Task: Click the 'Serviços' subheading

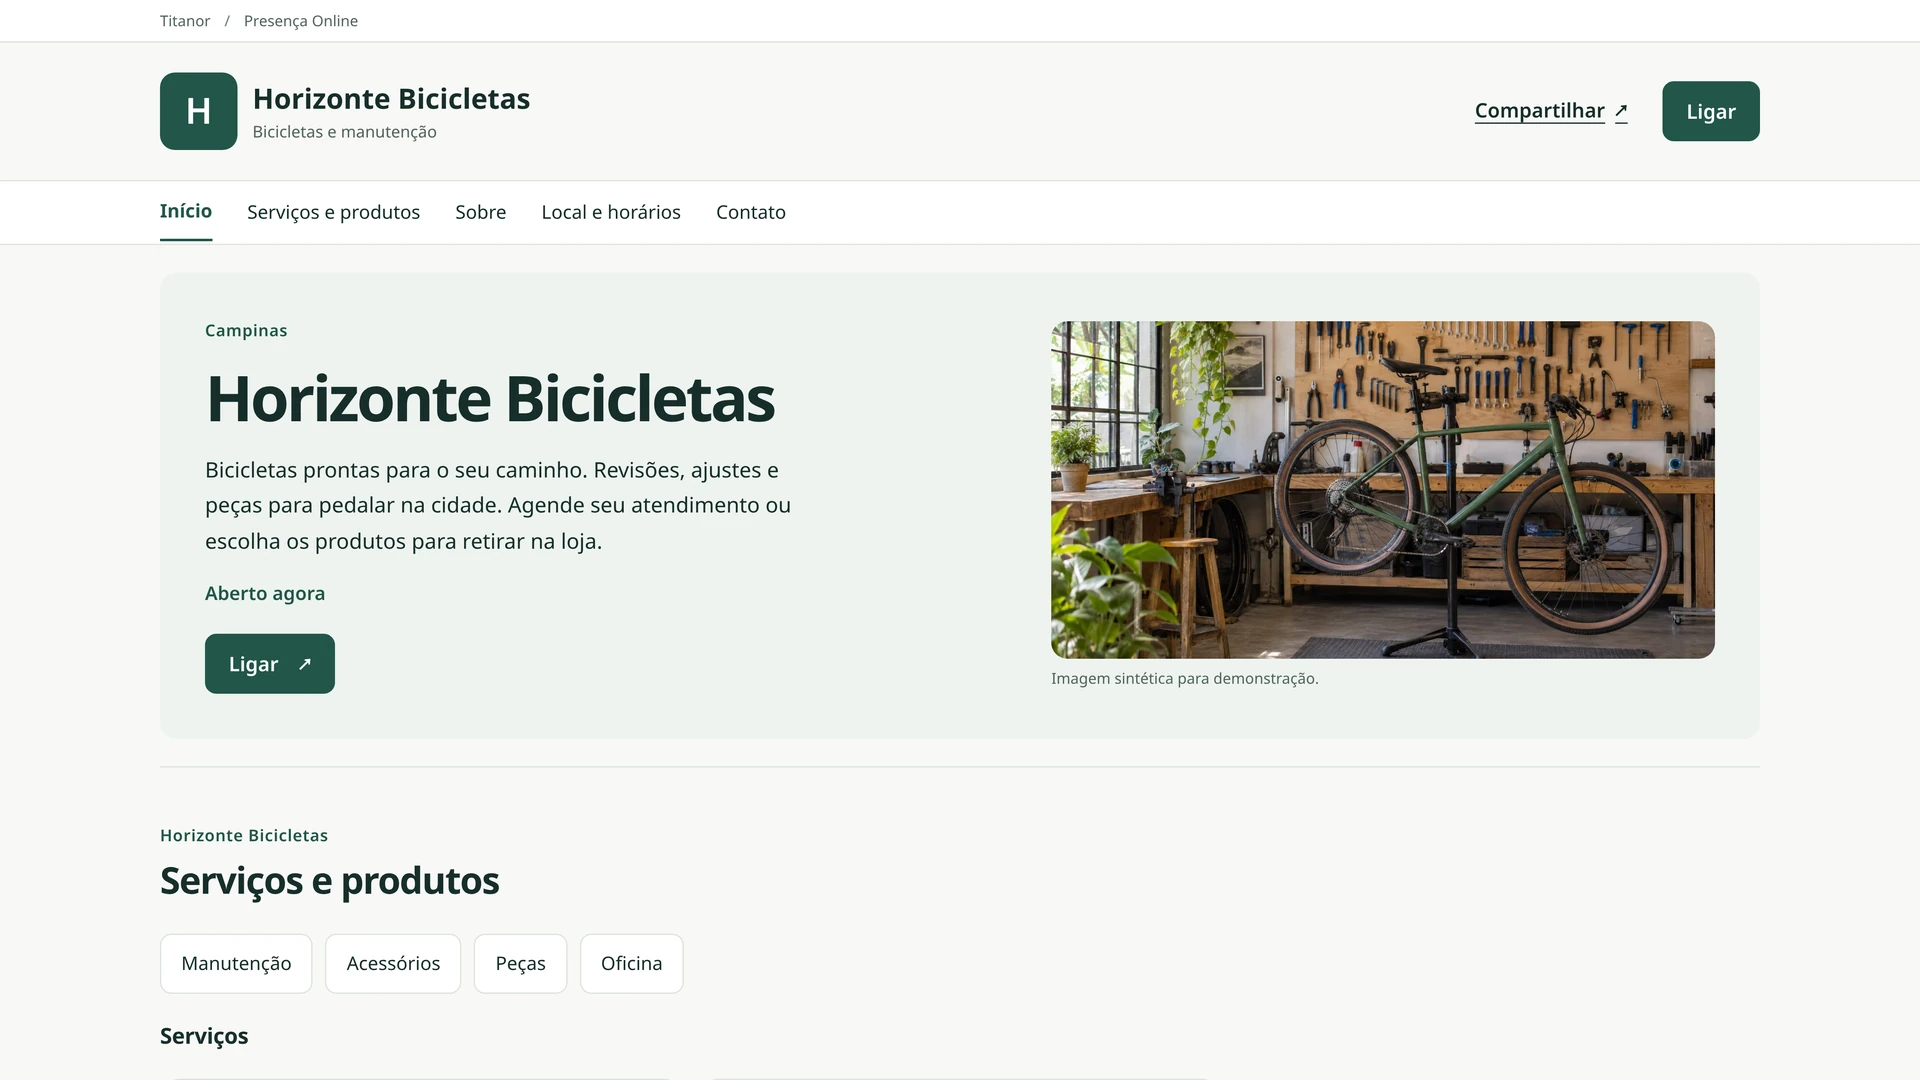Action: click(204, 1036)
